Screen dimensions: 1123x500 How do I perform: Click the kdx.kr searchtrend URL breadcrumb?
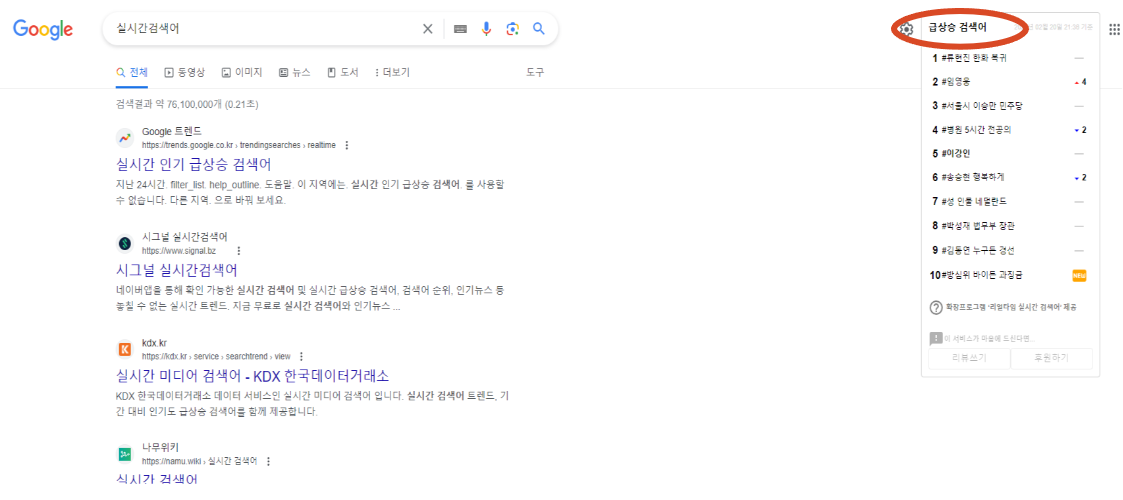pos(216,356)
